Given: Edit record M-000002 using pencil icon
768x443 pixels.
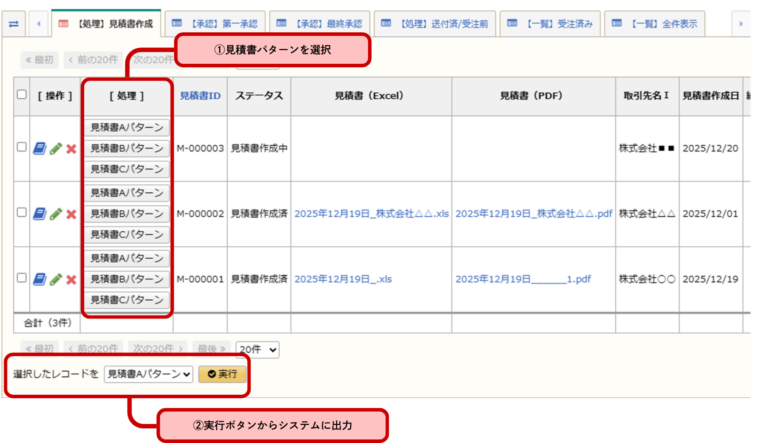Looking at the screenshot, I should 56,214.
